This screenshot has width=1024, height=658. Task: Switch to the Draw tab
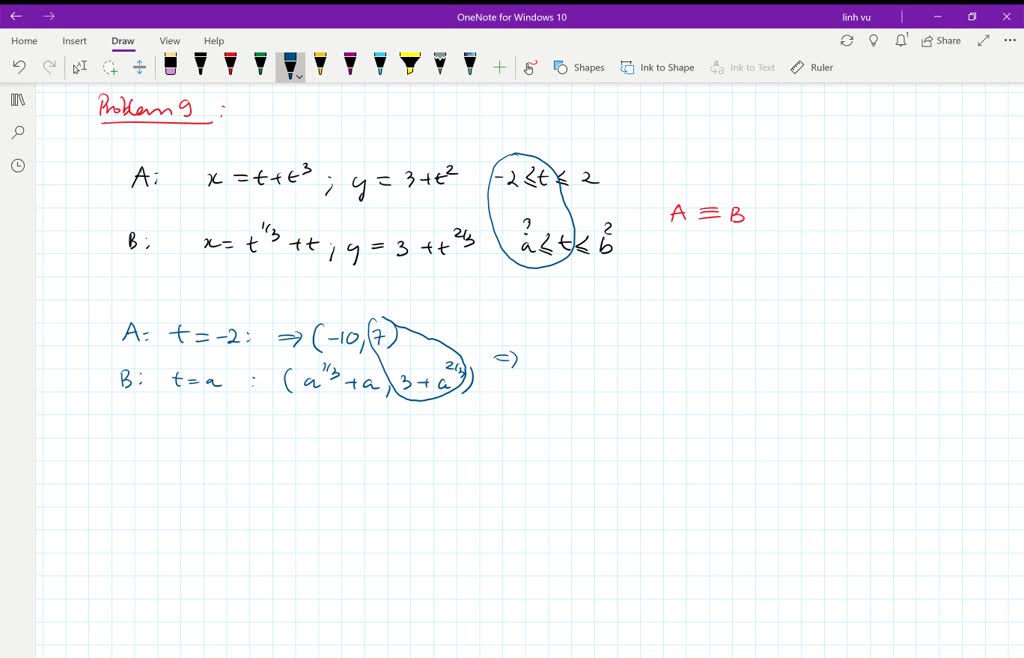[123, 40]
